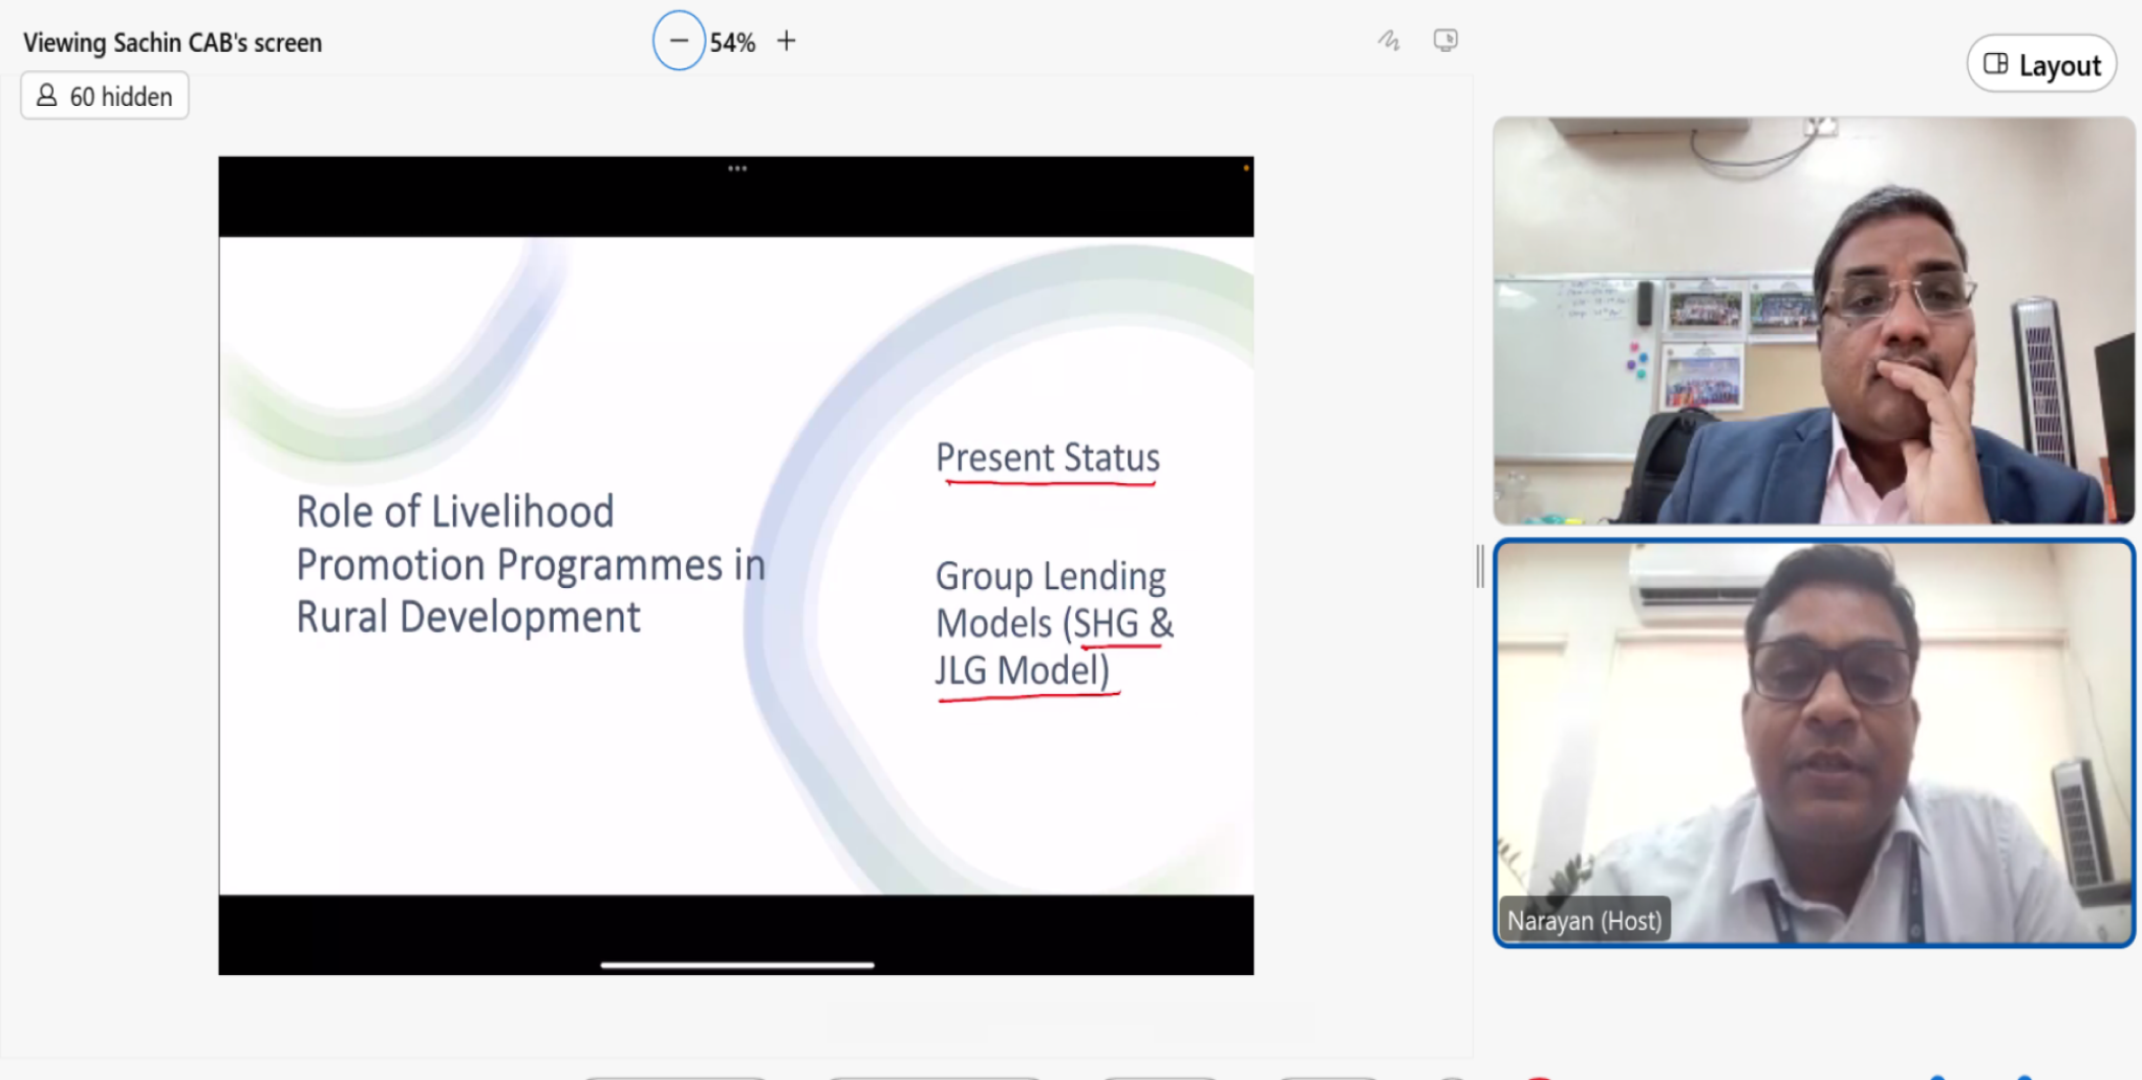Click the Layout grid icon
The height and width of the screenshot is (1080, 2142).
[x=1996, y=64]
